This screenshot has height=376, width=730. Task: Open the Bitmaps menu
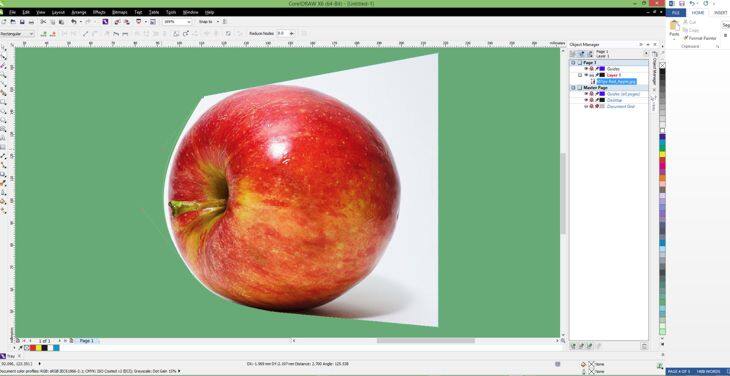coord(120,12)
